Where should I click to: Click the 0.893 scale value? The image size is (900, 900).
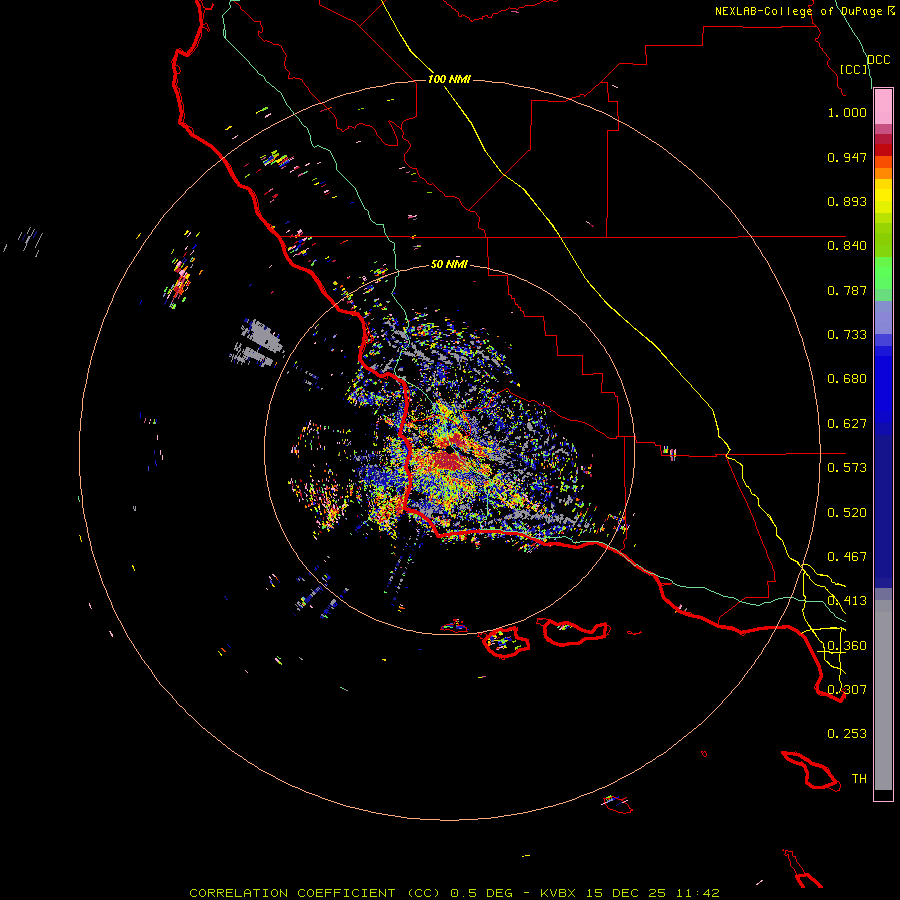tap(847, 201)
